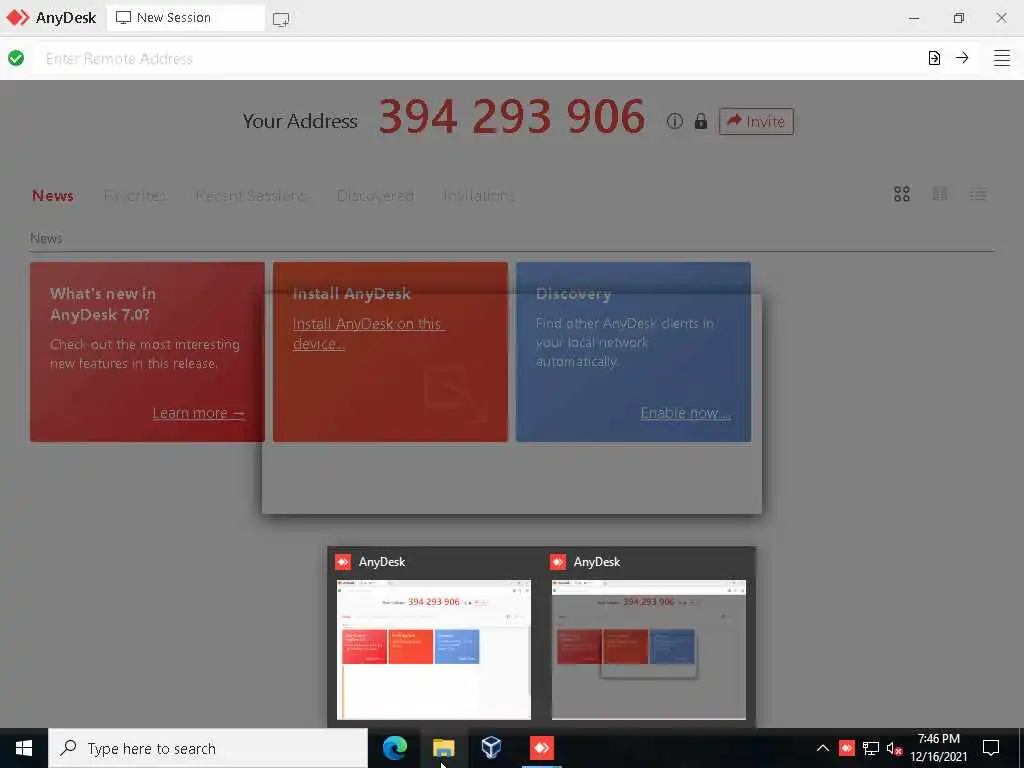Open the VirtualBox cube icon in the taskbar

(491, 748)
